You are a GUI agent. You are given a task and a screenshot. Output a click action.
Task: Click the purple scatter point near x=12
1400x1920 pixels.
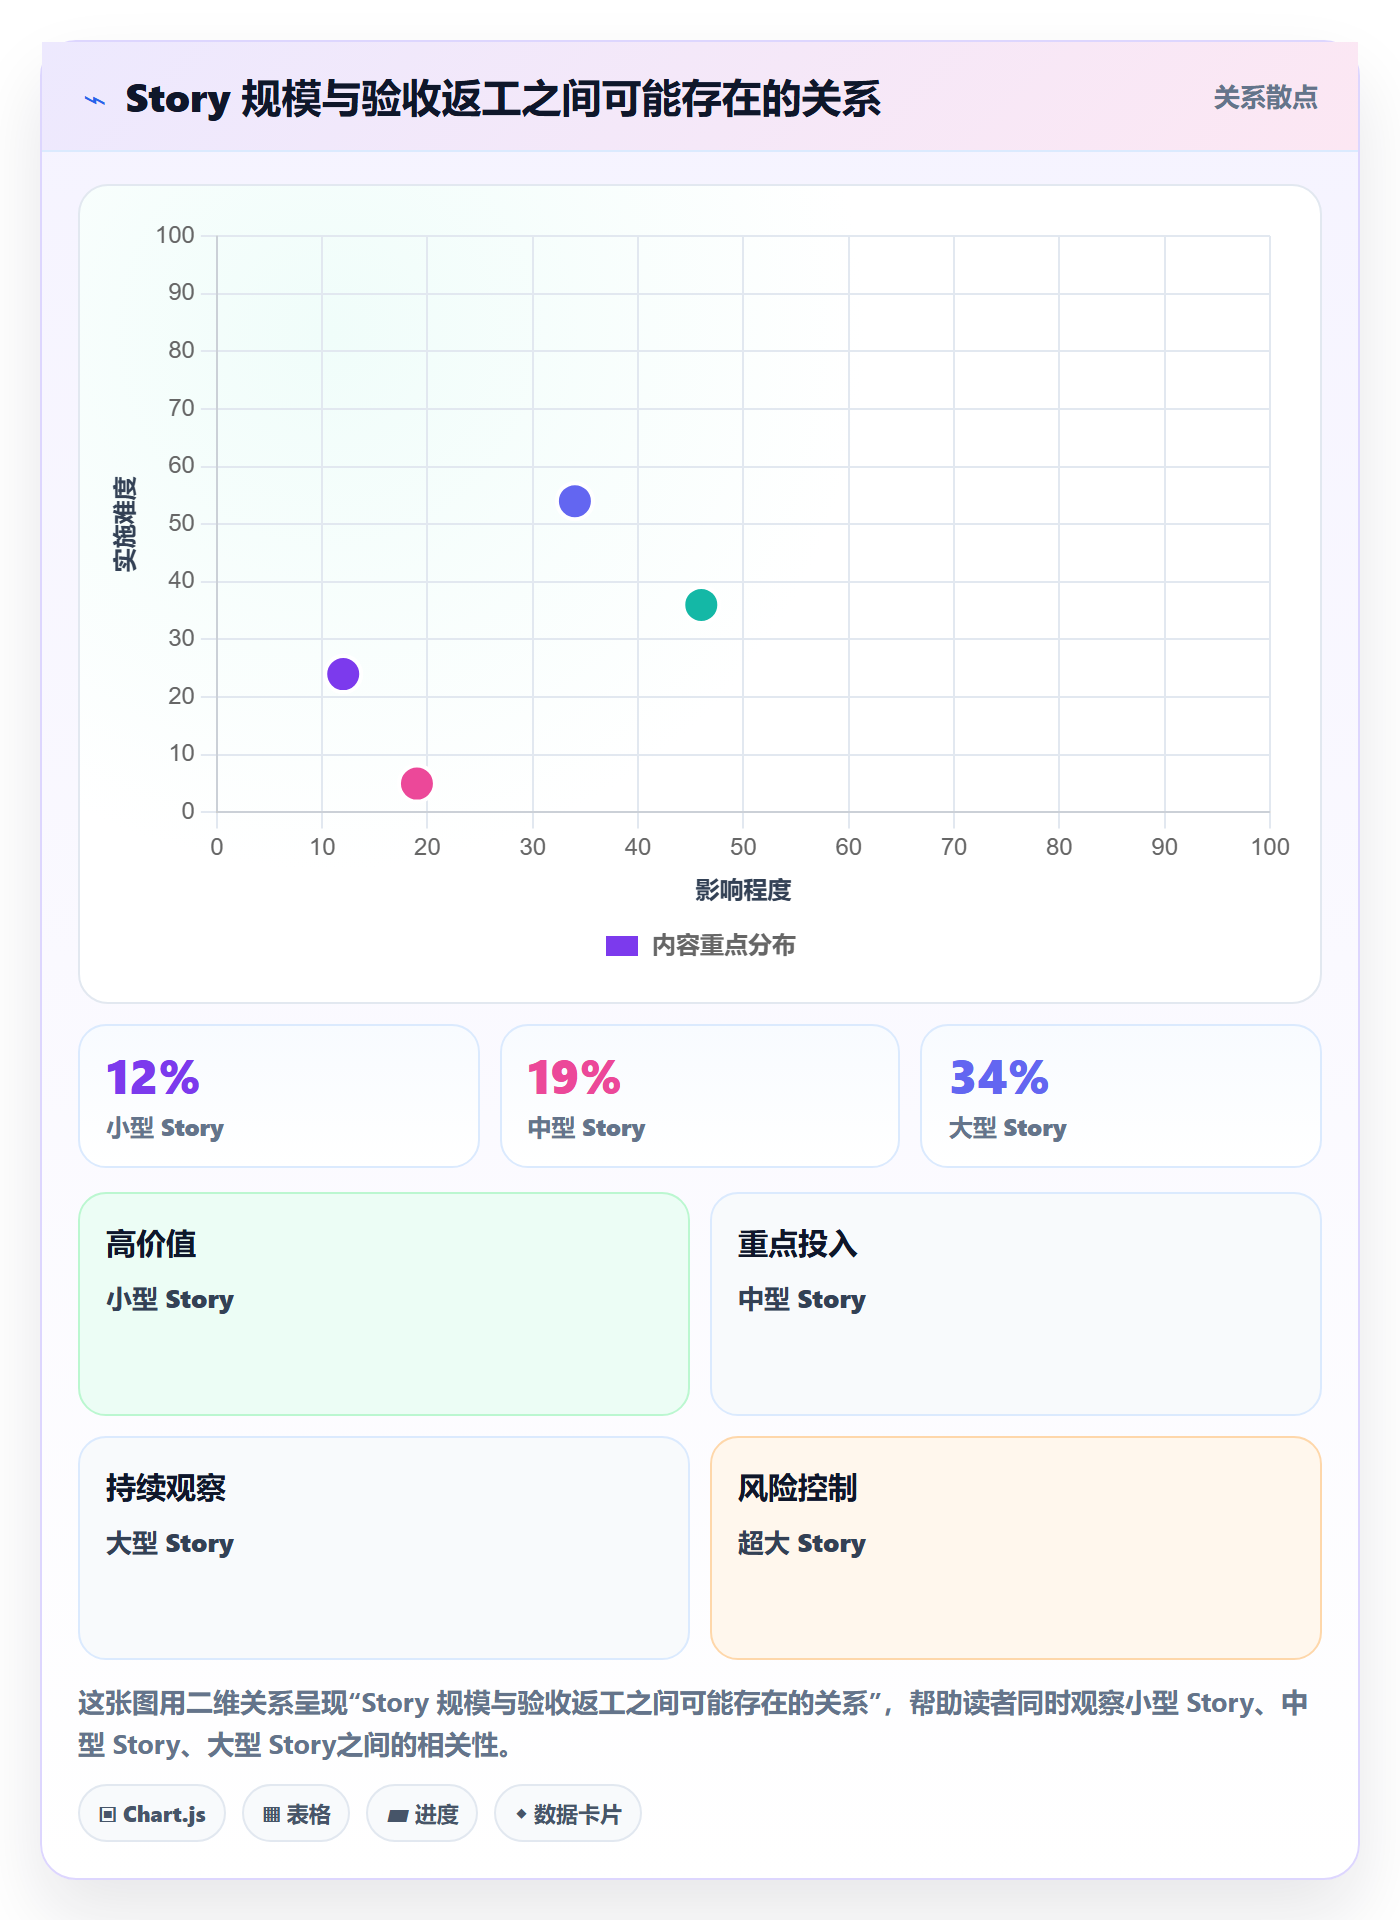[343, 674]
